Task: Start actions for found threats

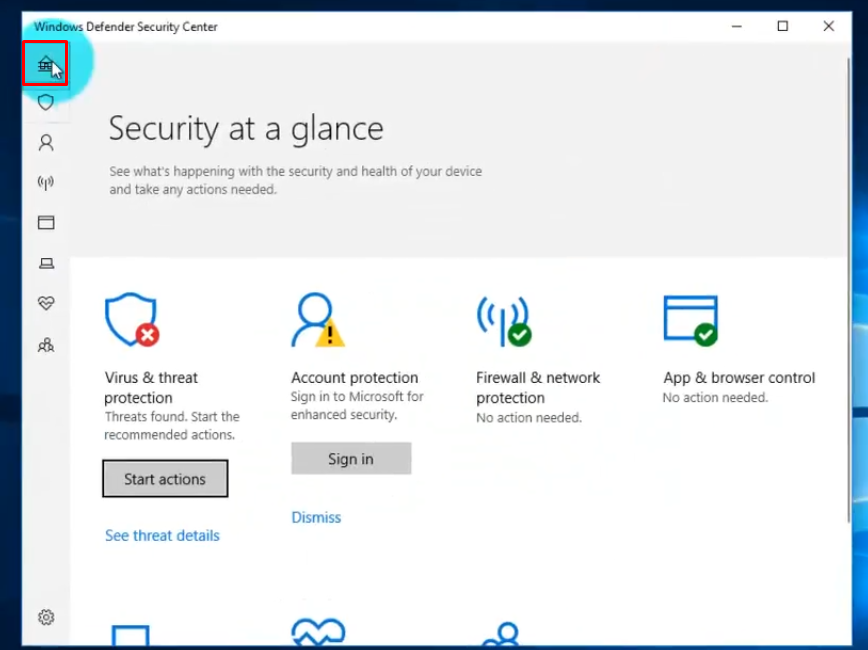Action: point(165,478)
